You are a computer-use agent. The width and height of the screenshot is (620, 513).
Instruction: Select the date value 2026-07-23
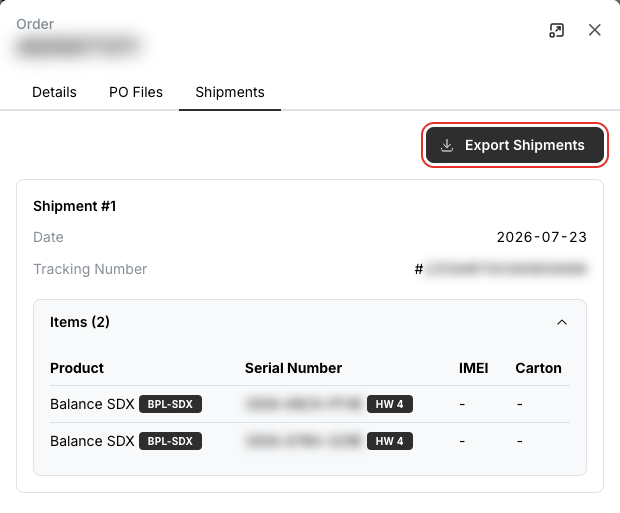point(541,237)
